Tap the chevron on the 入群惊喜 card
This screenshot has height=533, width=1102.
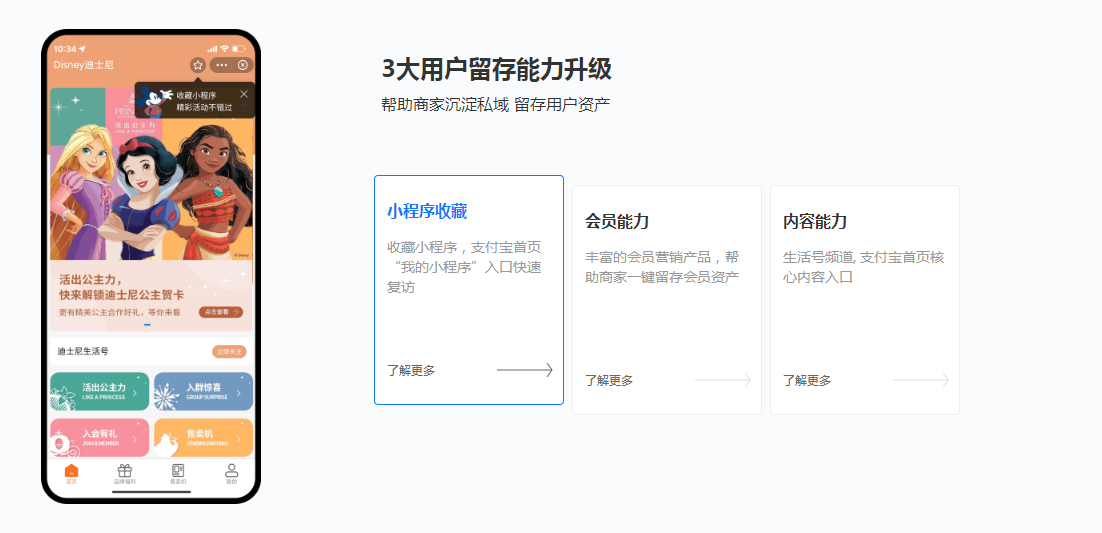[239, 392]
